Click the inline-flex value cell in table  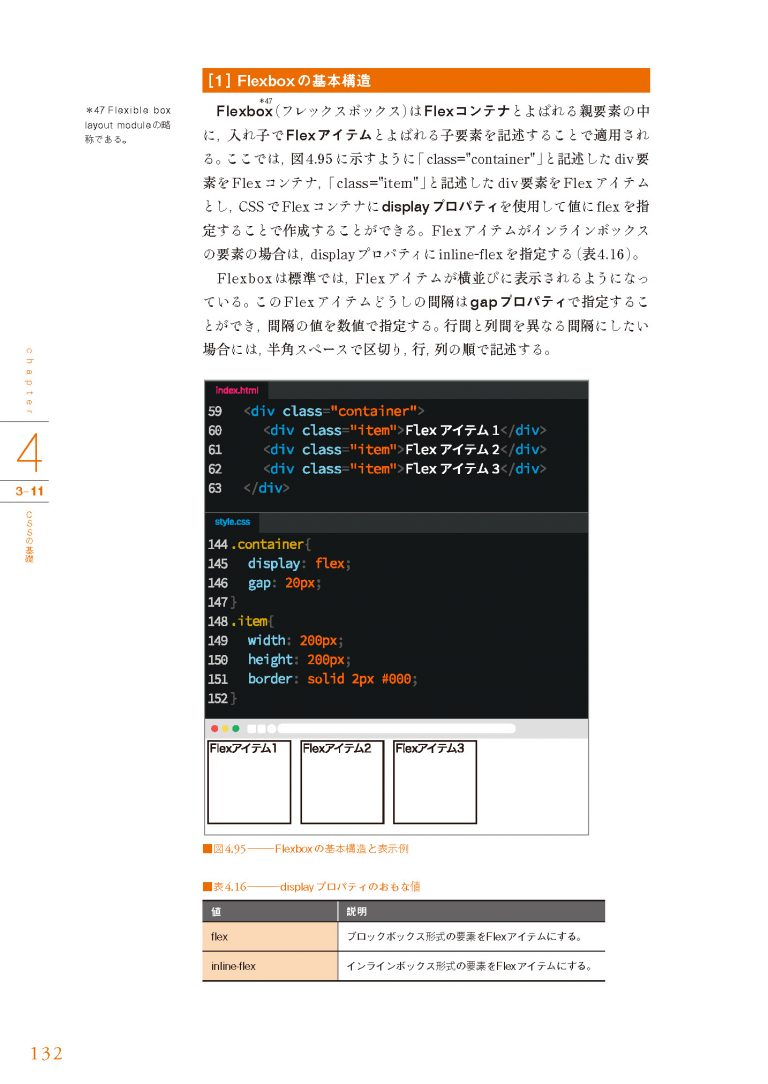[270, 966]
